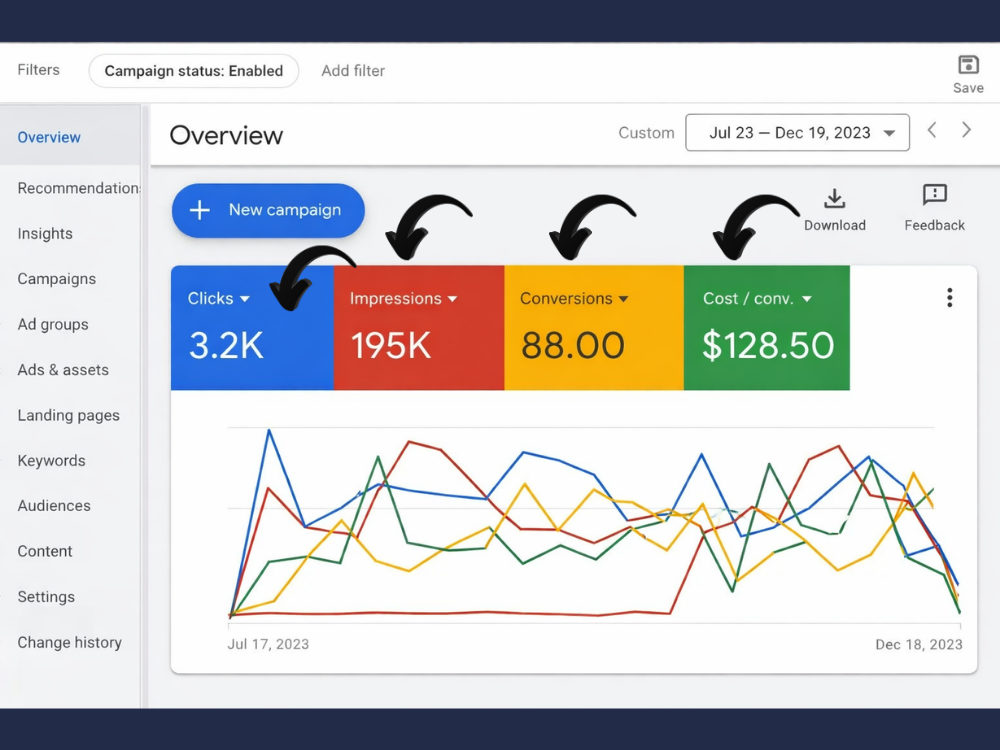Click the yellow Conversions 88.00 card

point(594,327)
